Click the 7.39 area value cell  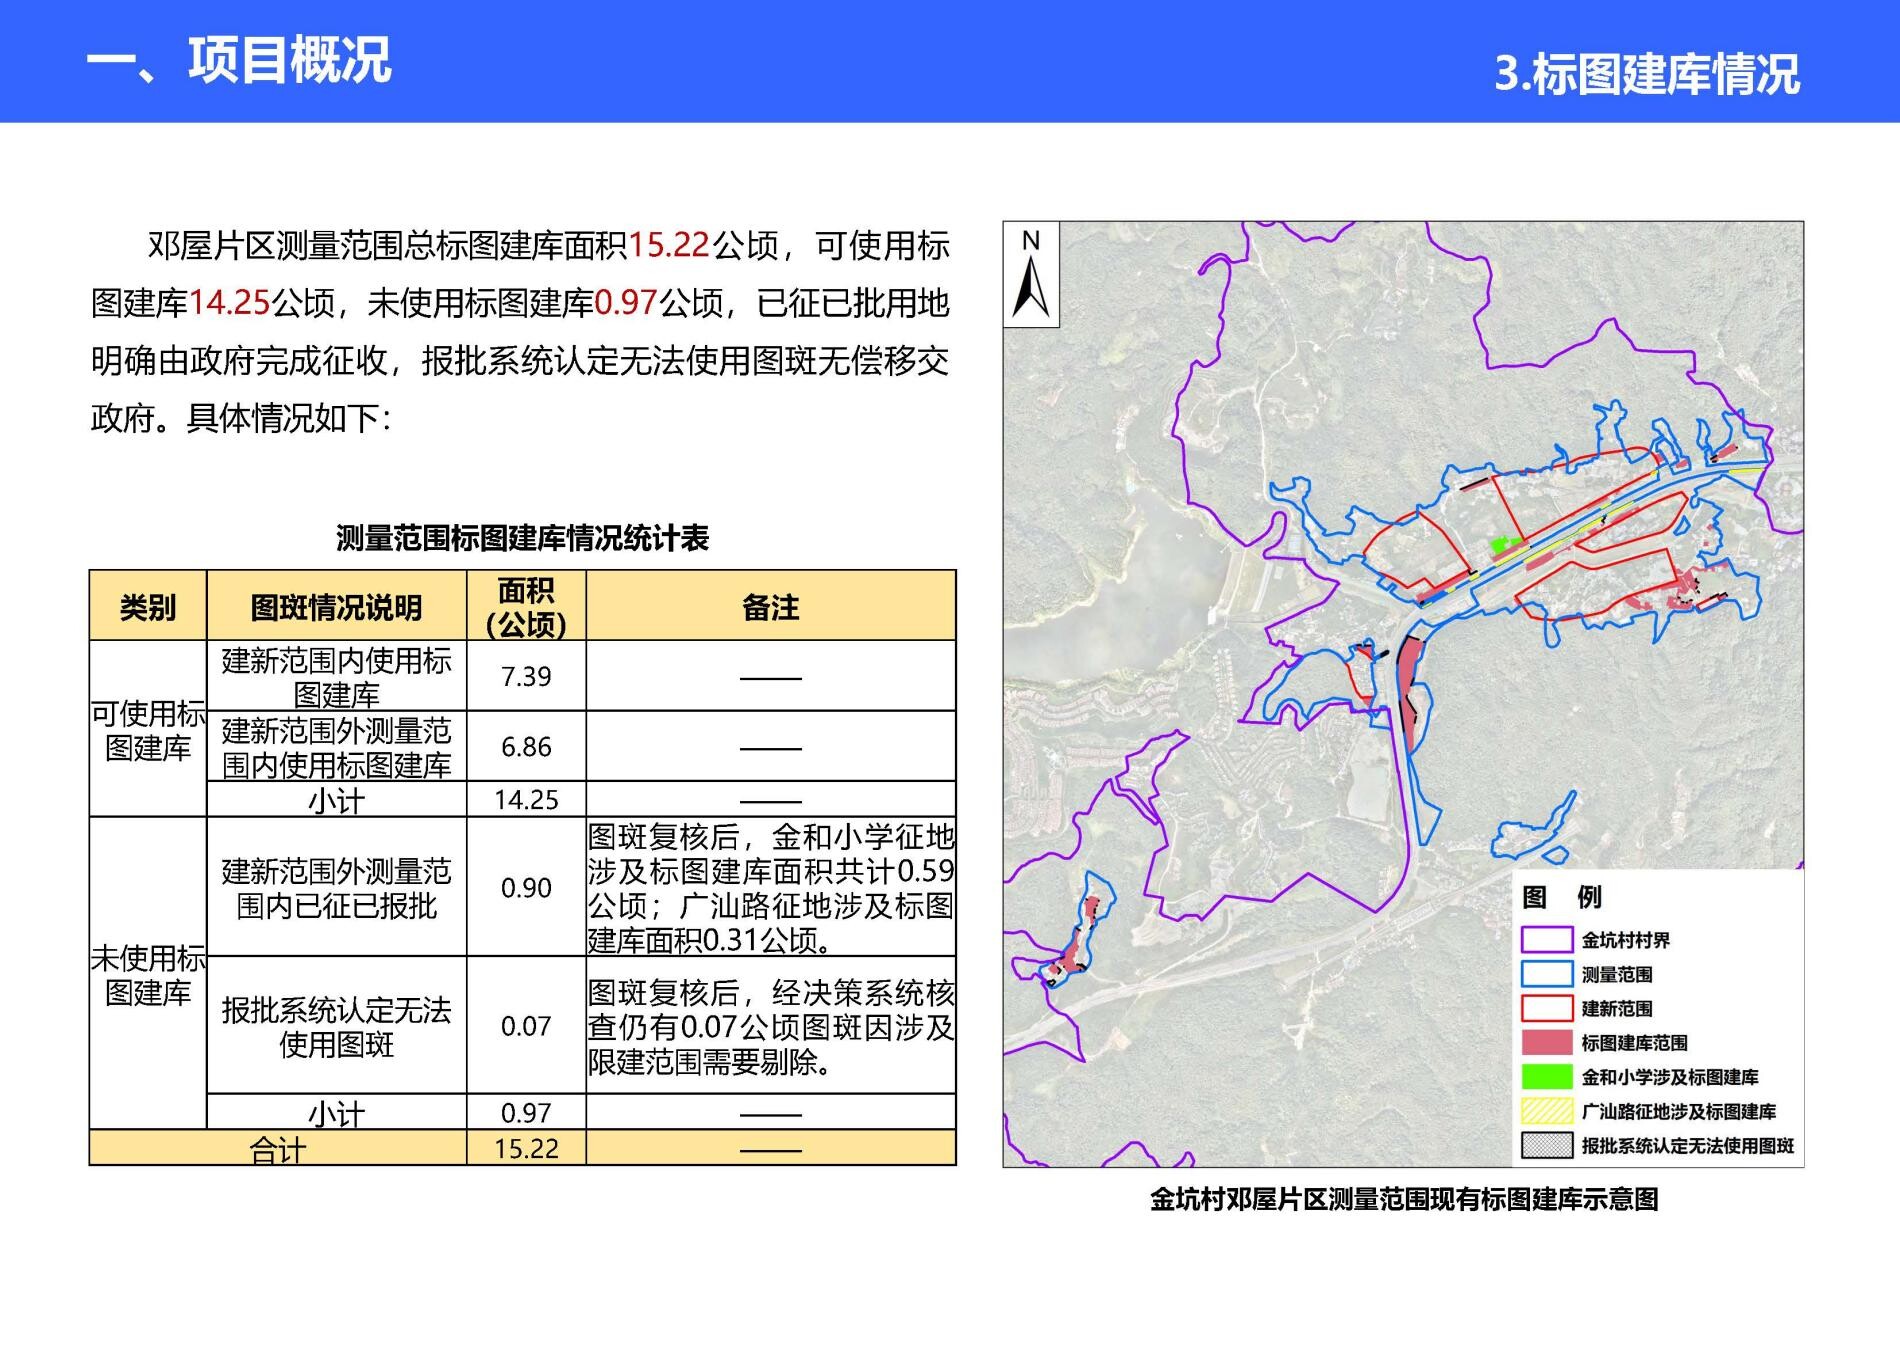(526, 677)
